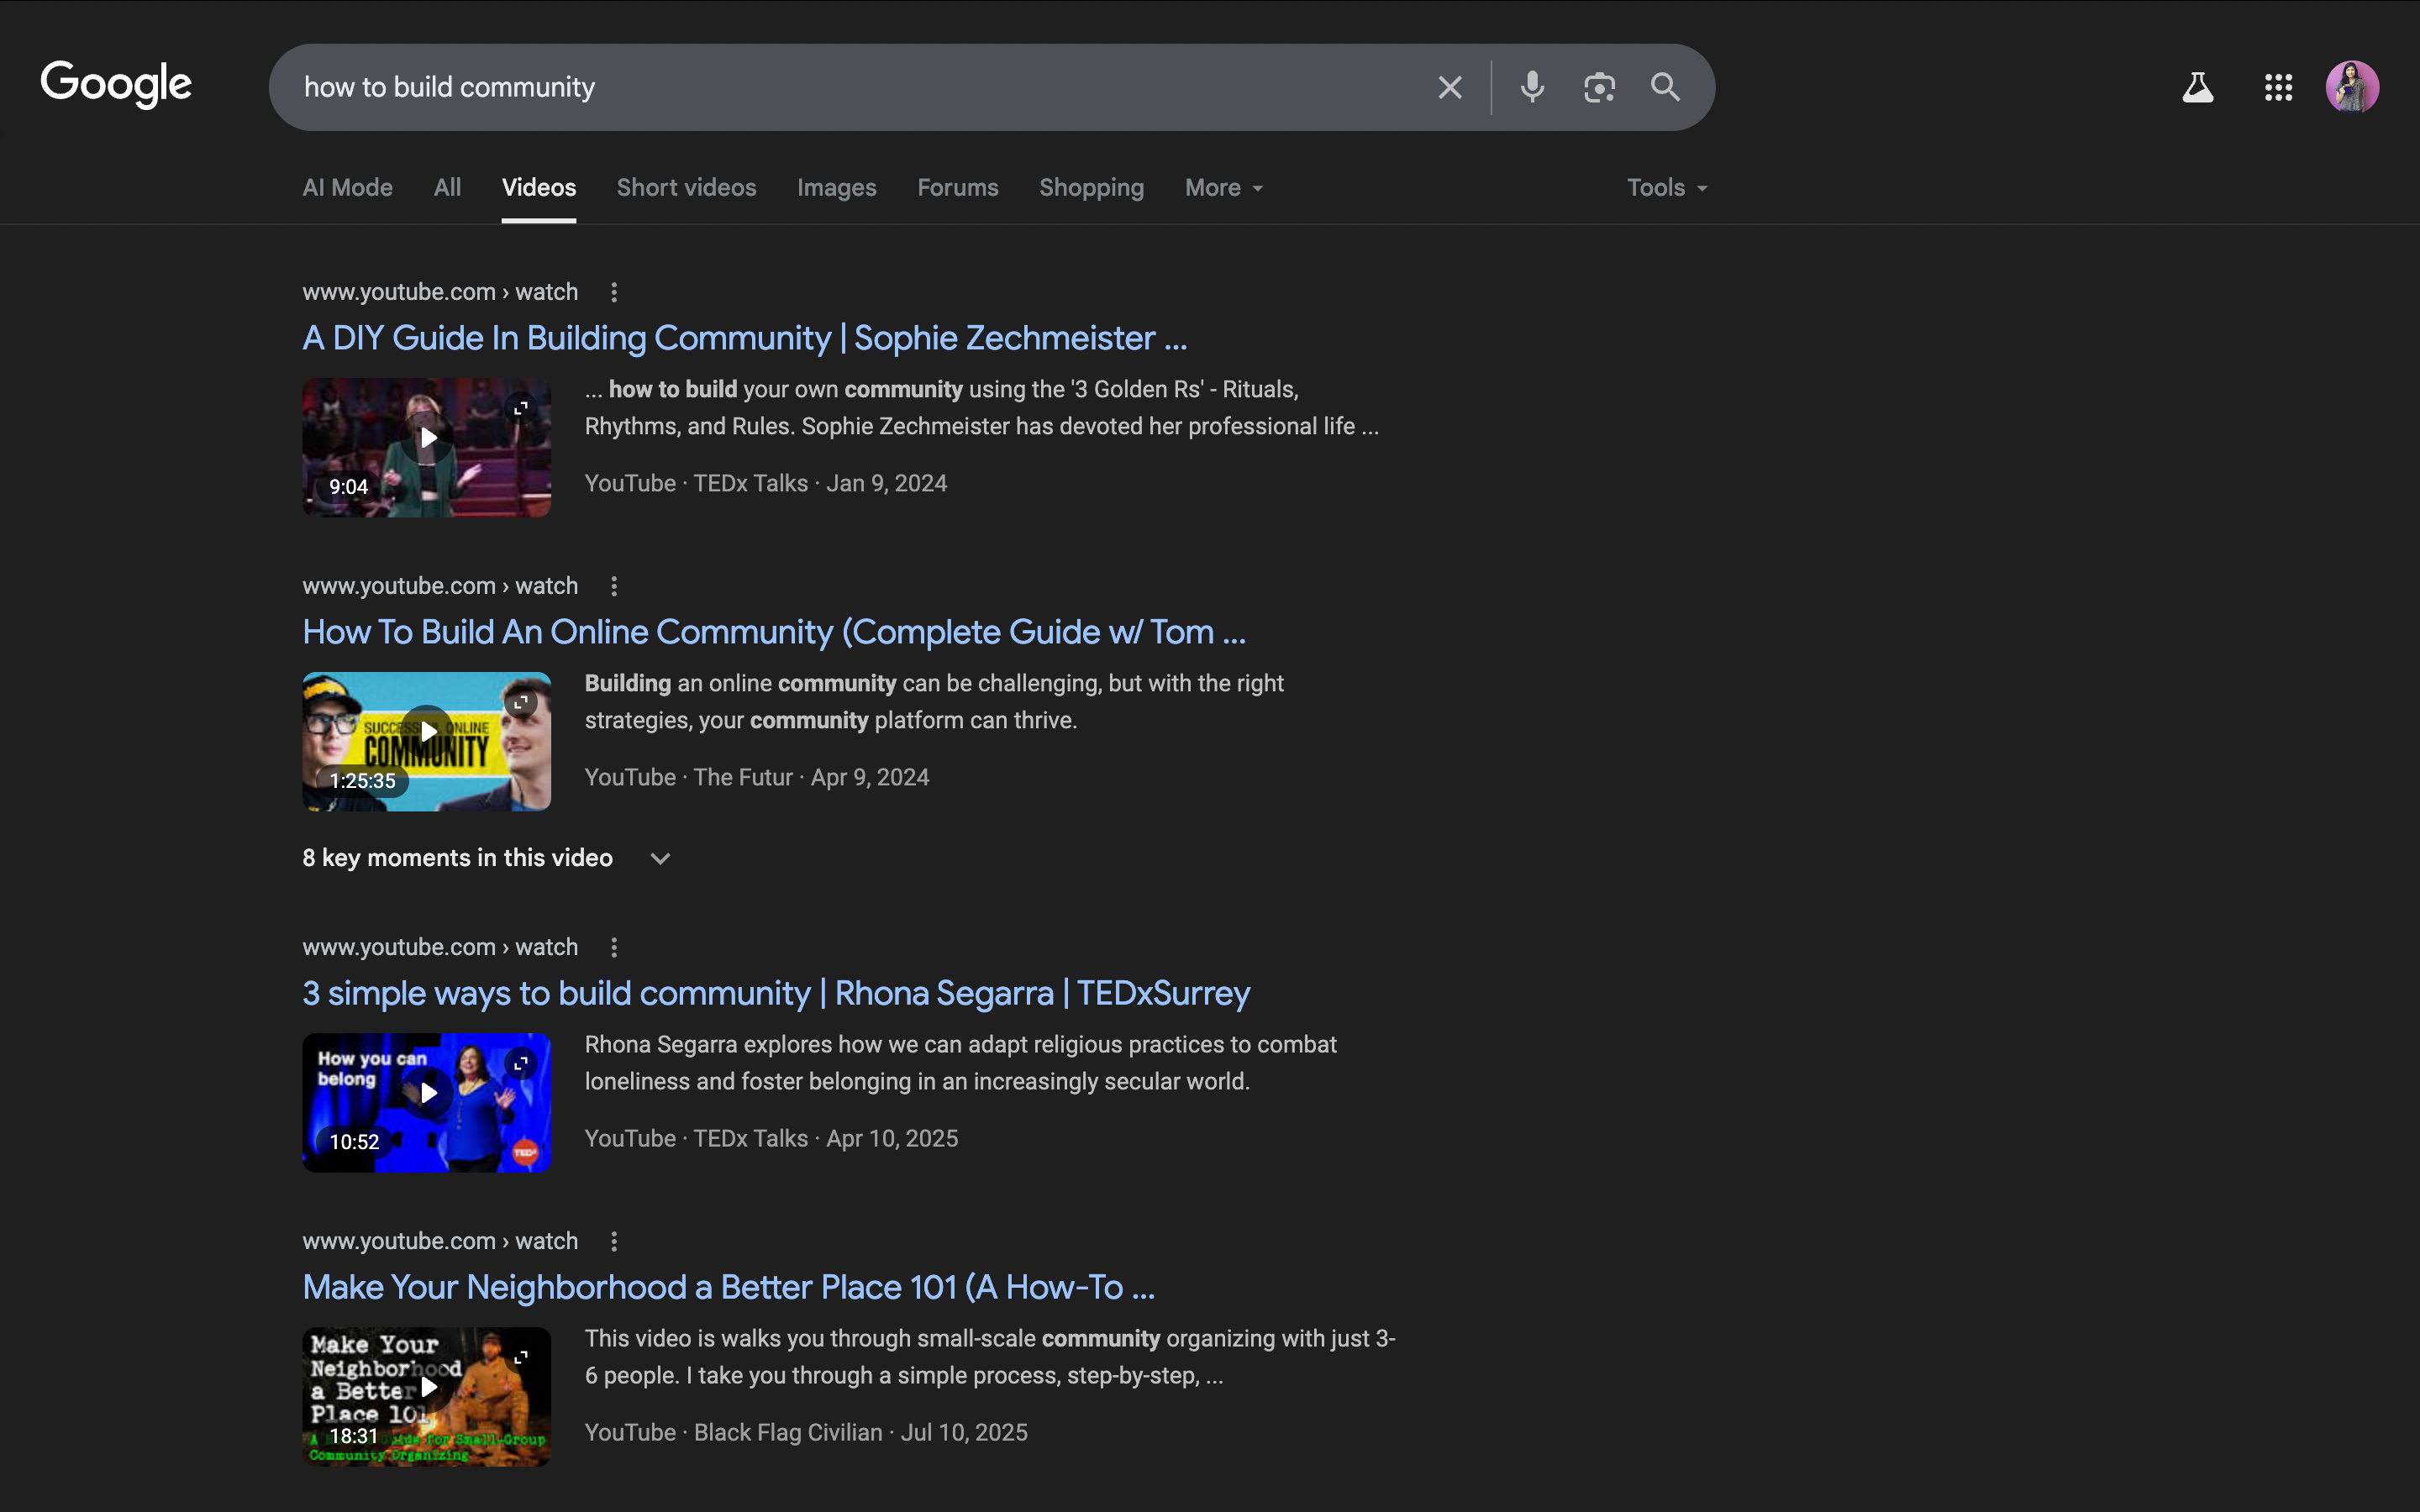Switch to the Short videos tab
This screenshot has width=2420, height=1512.
[x=686, y=188]
